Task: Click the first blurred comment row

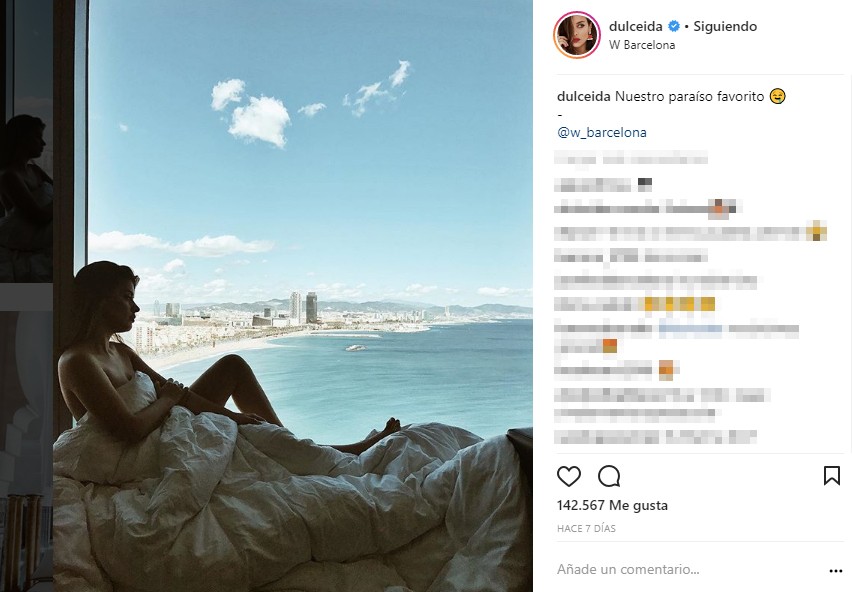Action: [631, 159]
